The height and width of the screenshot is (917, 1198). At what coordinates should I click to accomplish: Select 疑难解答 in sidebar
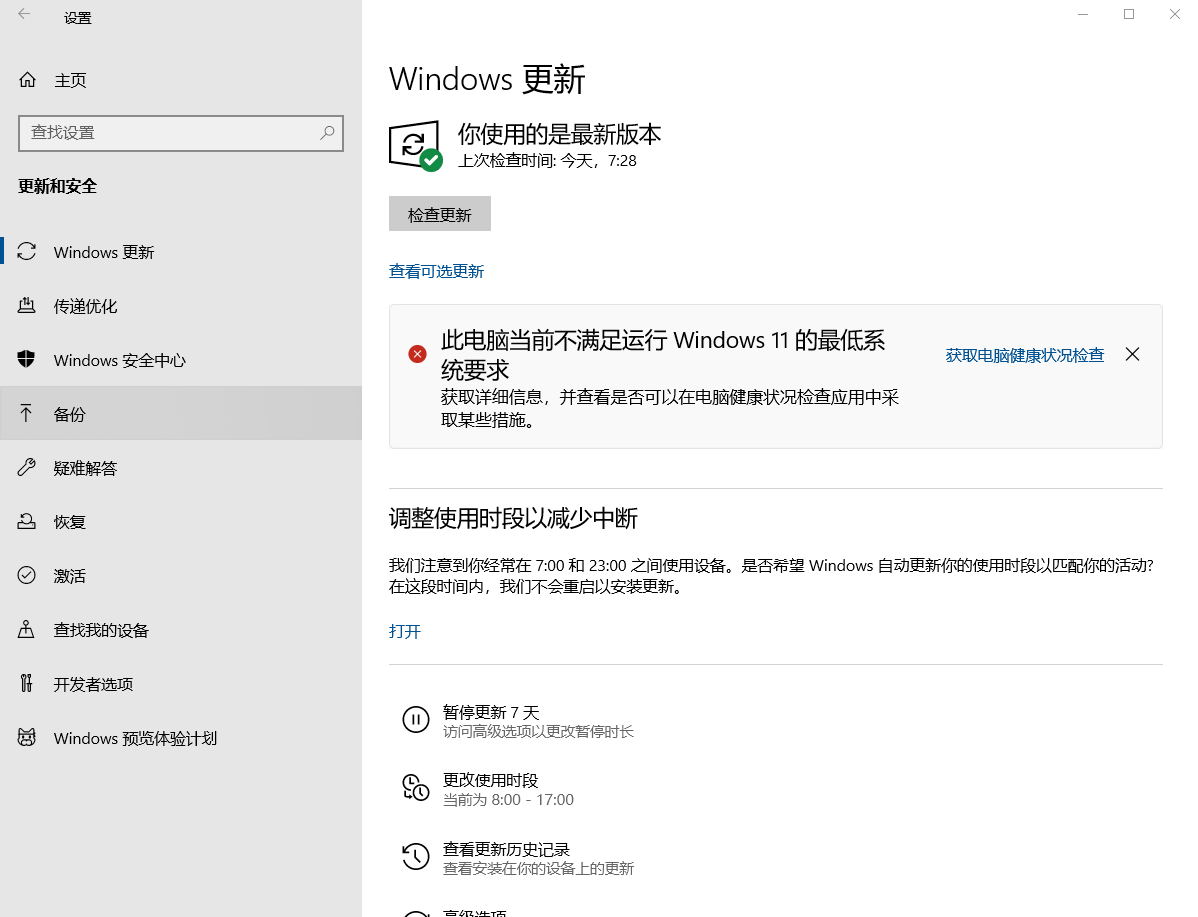tap(86, 468)
